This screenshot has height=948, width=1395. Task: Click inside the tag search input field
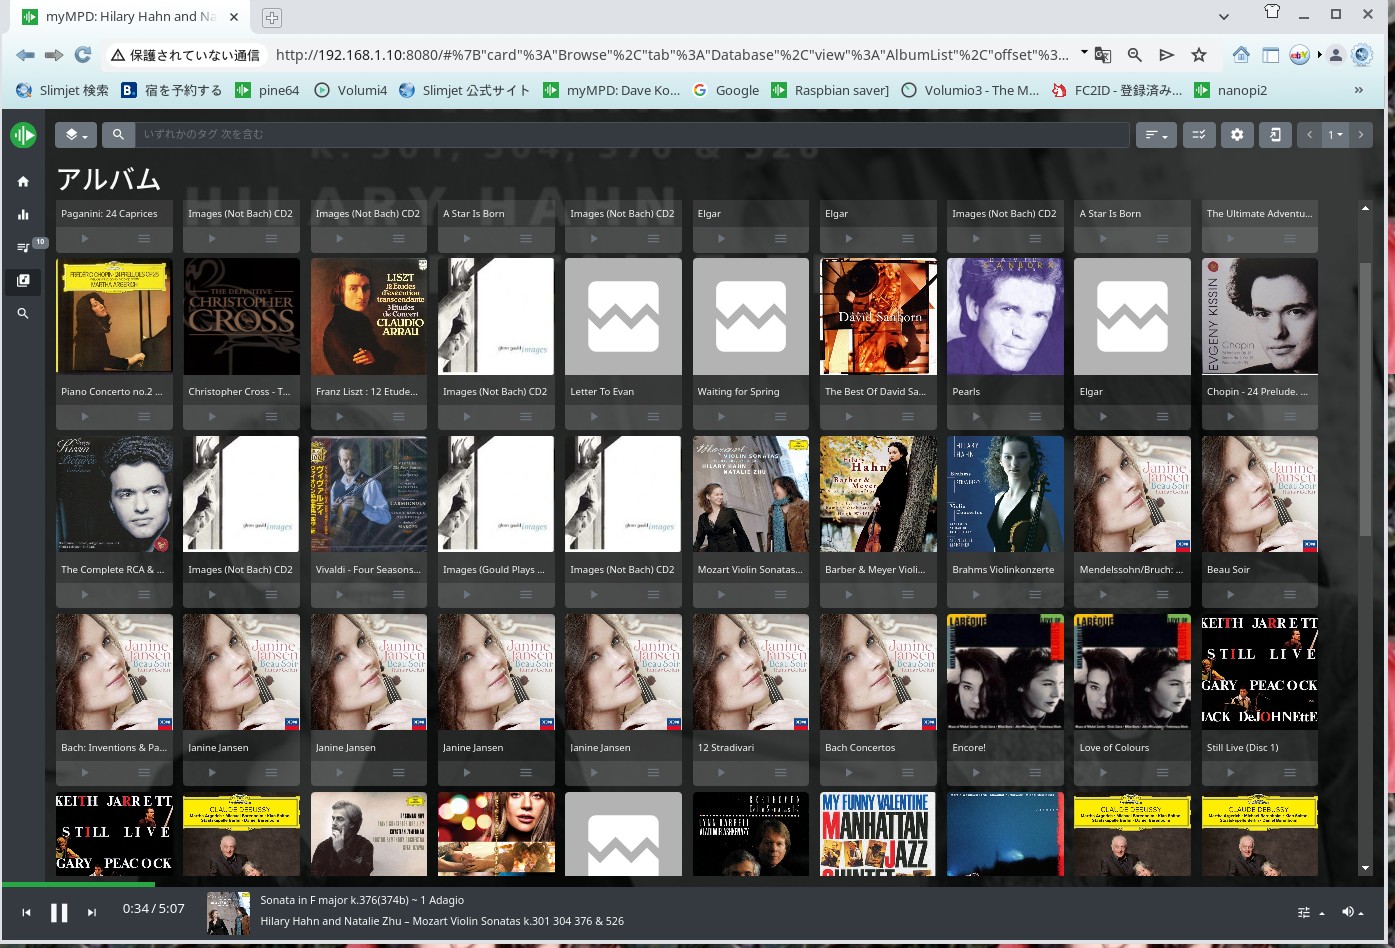click(x=400, y=134)
